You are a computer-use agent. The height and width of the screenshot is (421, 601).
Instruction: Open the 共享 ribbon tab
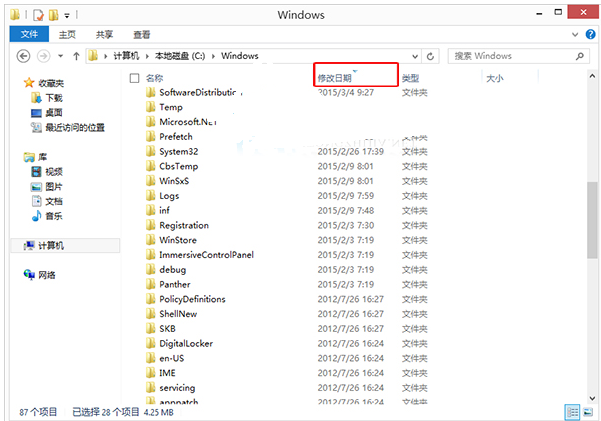pyautogui.click(x=104, y=35)
